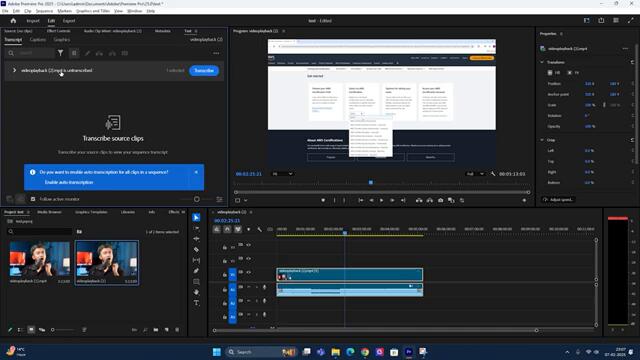This screenshot has height=360, width=640.
Task: Click the Lift button in Program monitor
Action: point(419,200)
